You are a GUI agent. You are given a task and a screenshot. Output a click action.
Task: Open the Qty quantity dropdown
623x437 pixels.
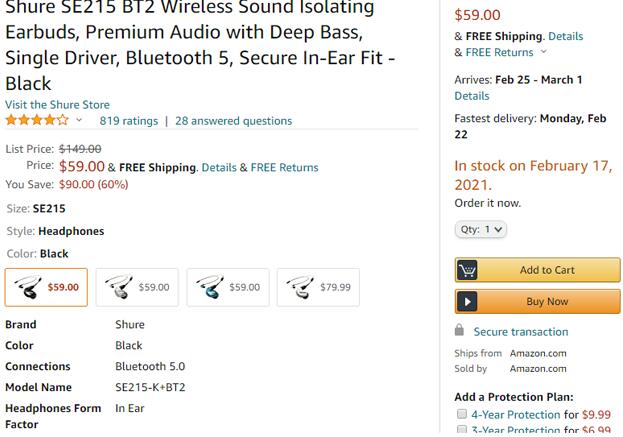(481, 229)
